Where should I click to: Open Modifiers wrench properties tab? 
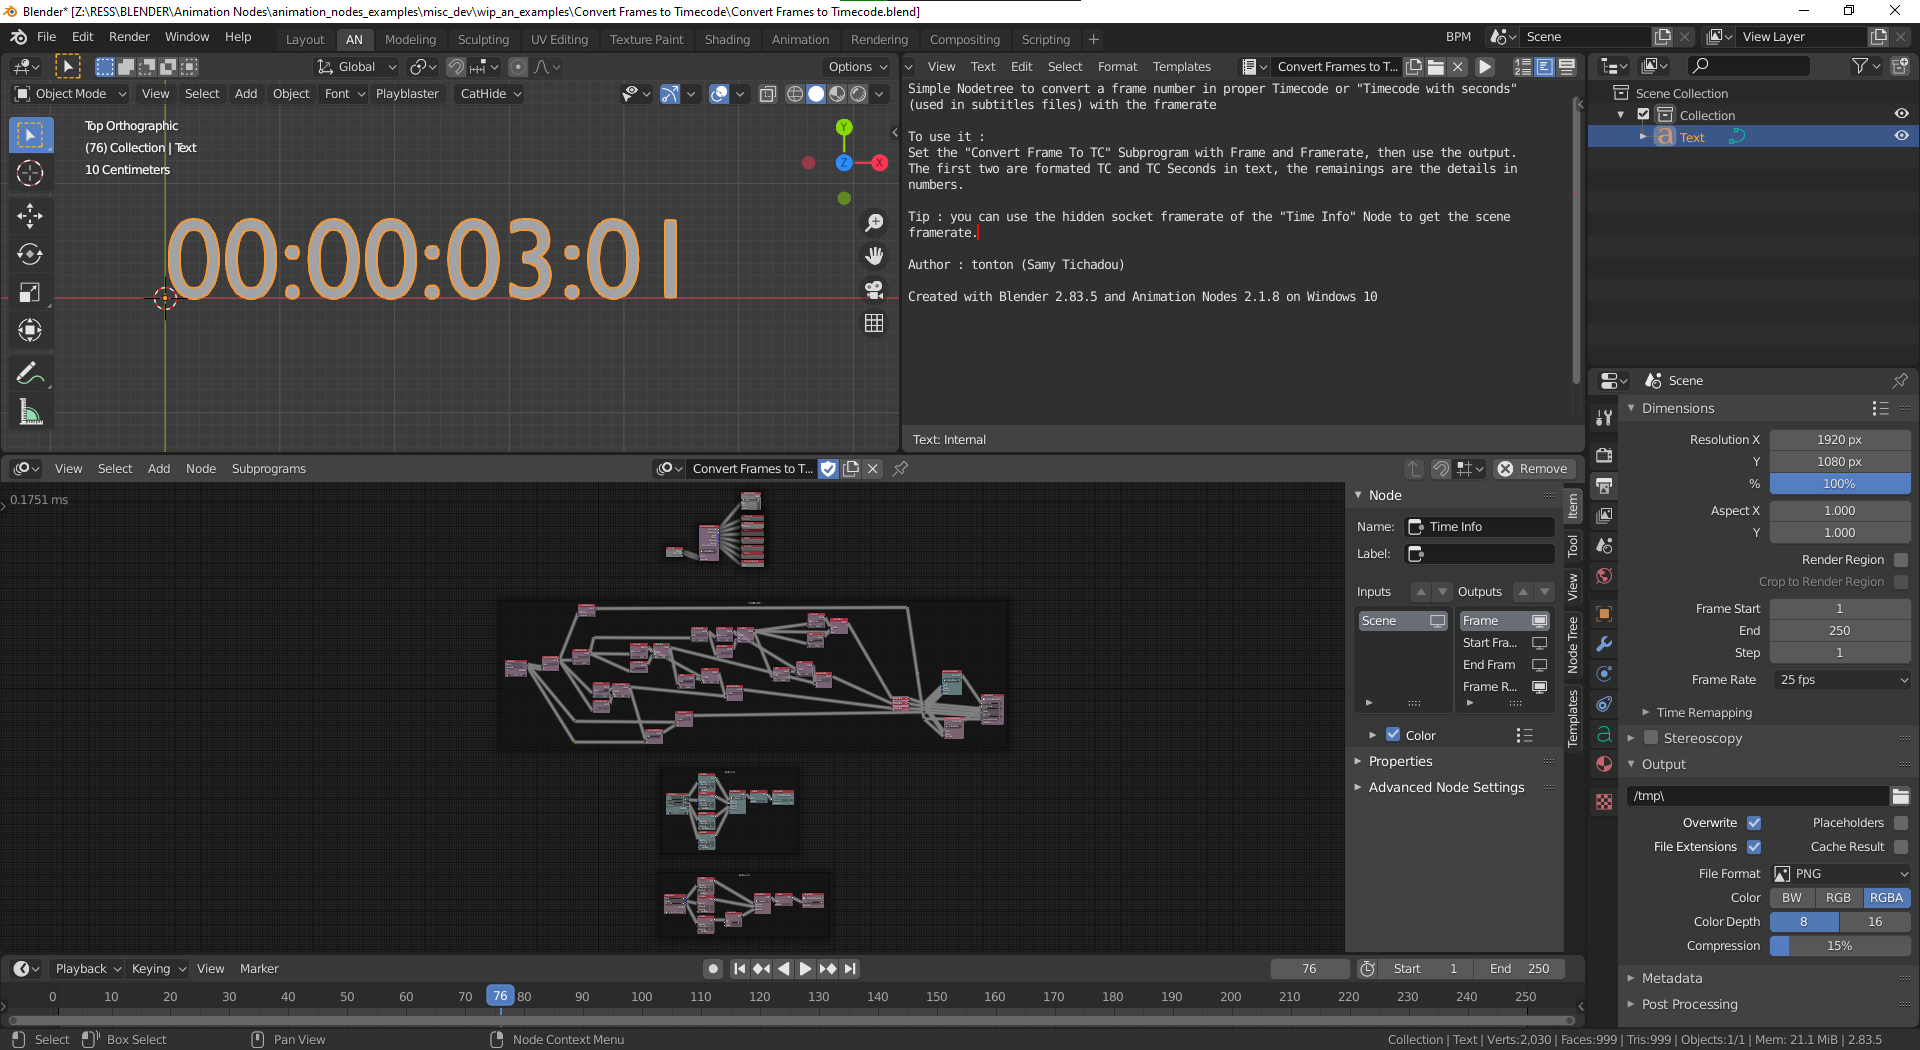tap(1604, 644)
